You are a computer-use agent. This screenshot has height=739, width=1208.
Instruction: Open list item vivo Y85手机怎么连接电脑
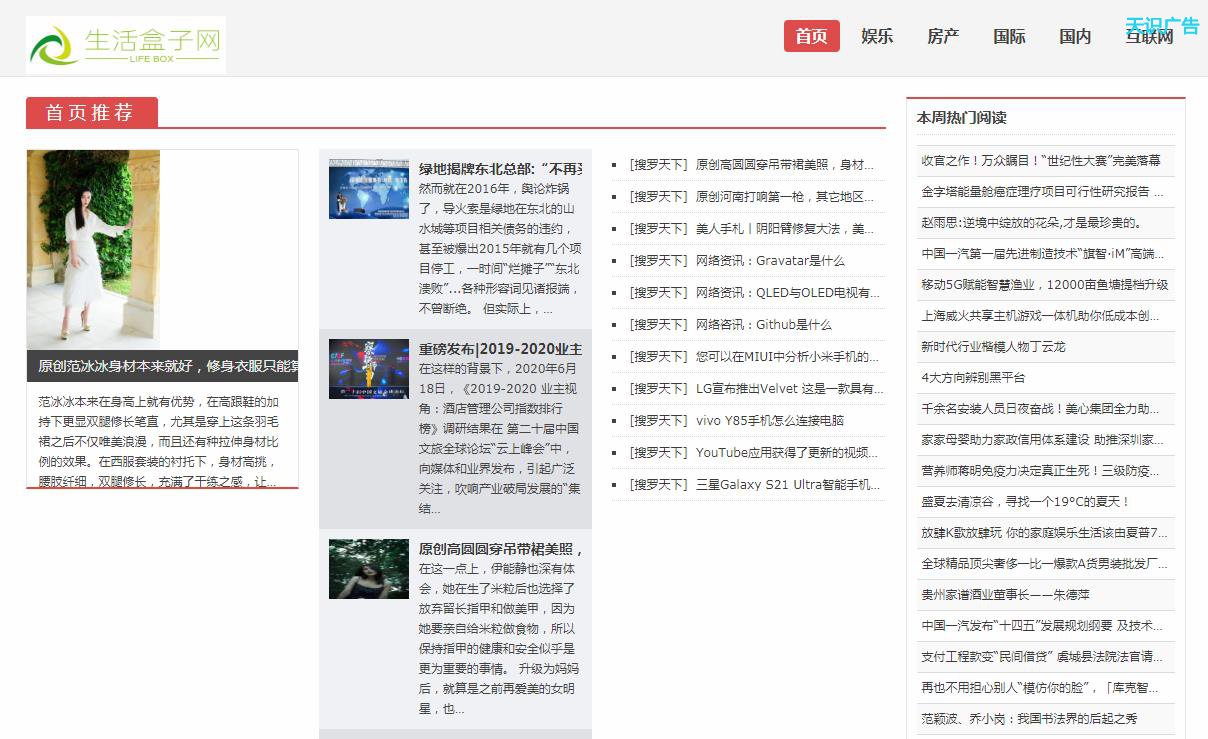click(770, 420)
